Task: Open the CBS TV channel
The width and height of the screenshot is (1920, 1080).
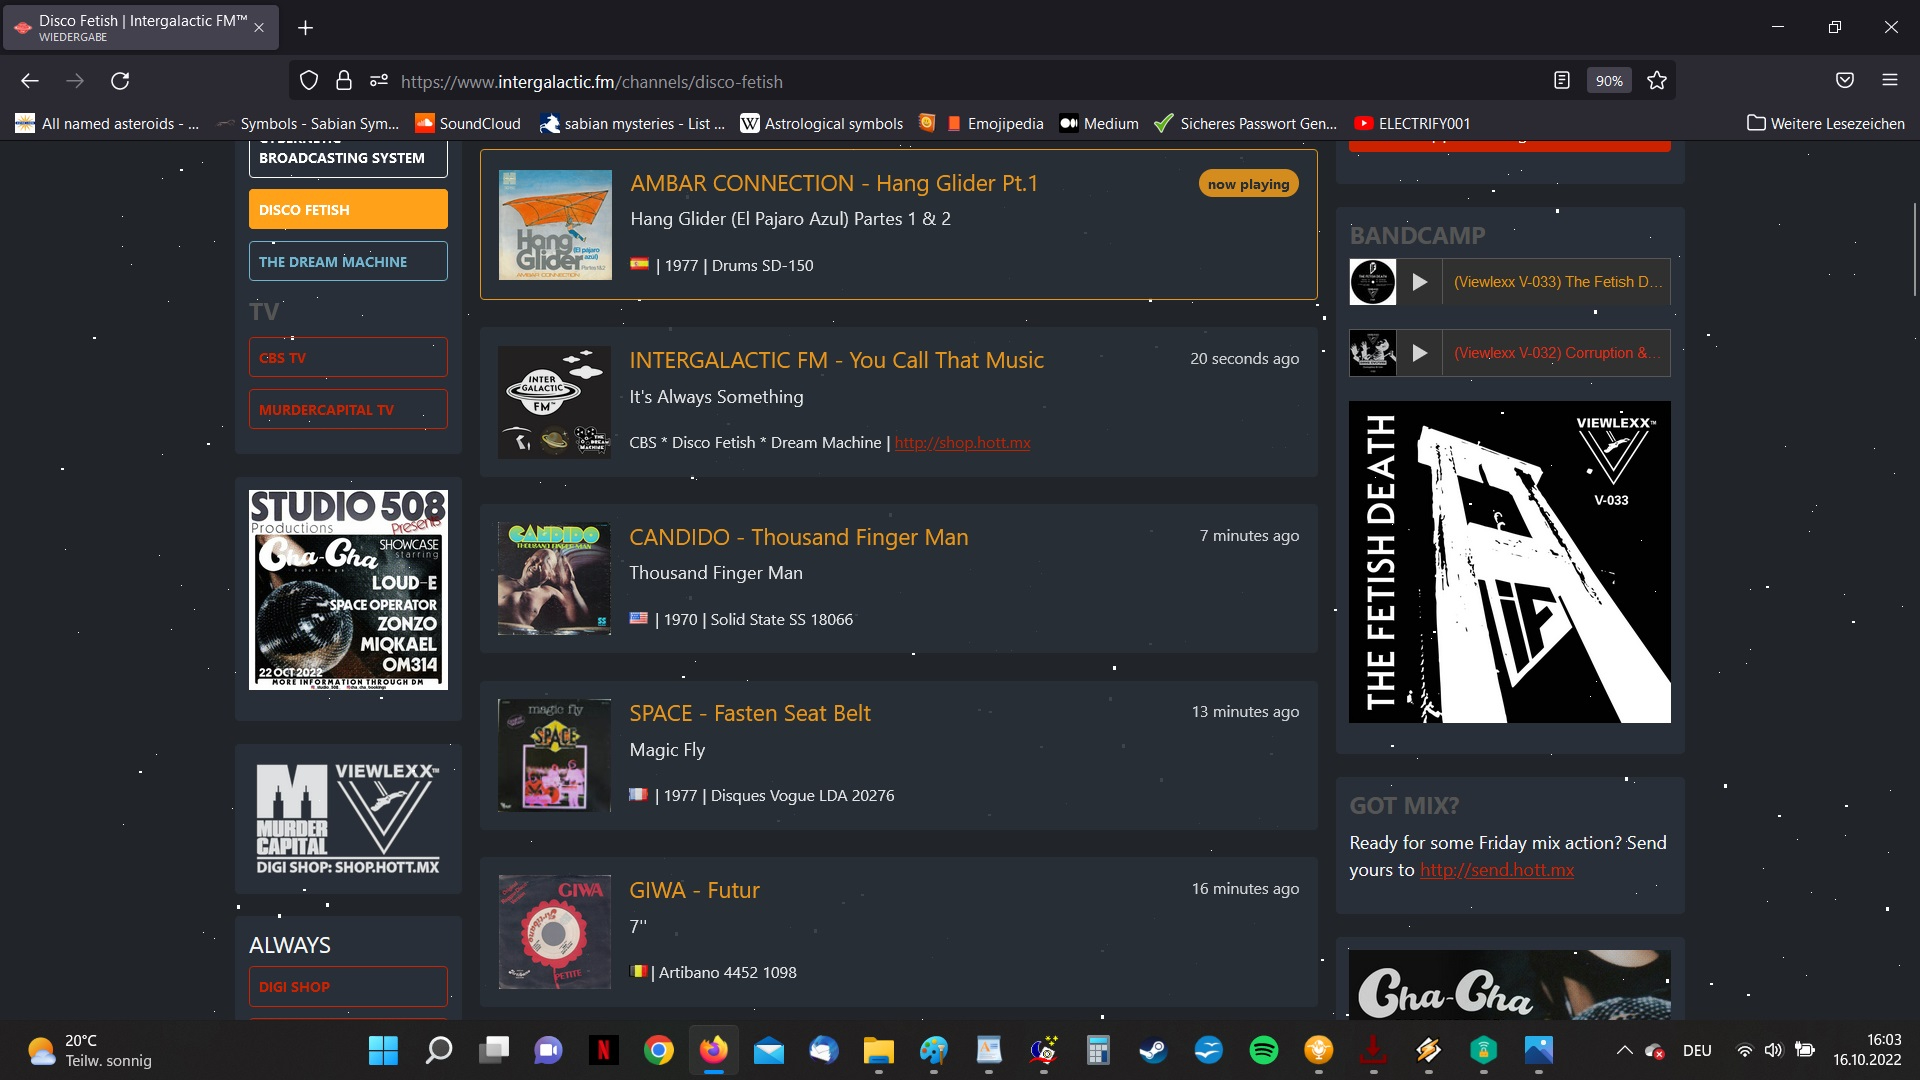Action: point(348,358)
